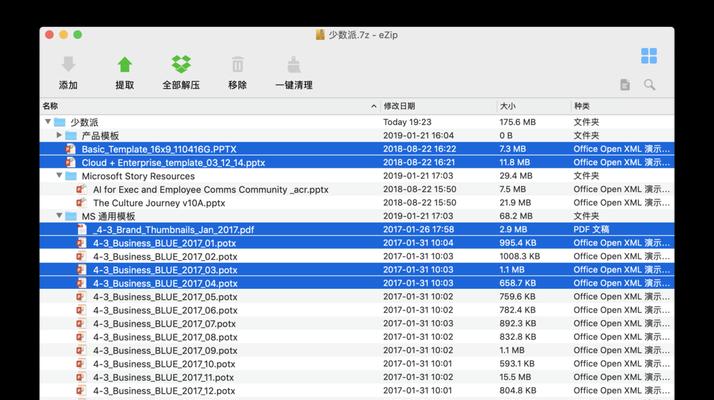Click _4-3_Brand_Thumbnails_Jan_2017.pdf file name
714x400 pixels.
(x=173, y=230)
